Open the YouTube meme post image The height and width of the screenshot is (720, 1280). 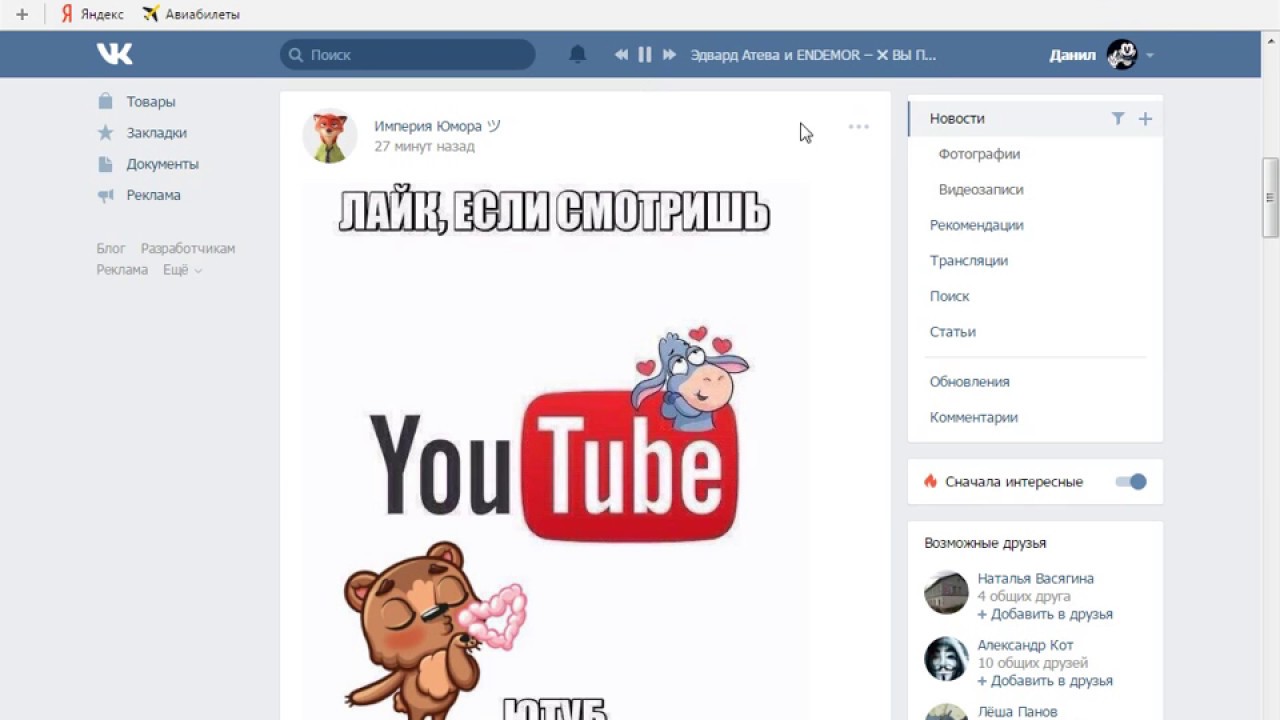[556, 450]
